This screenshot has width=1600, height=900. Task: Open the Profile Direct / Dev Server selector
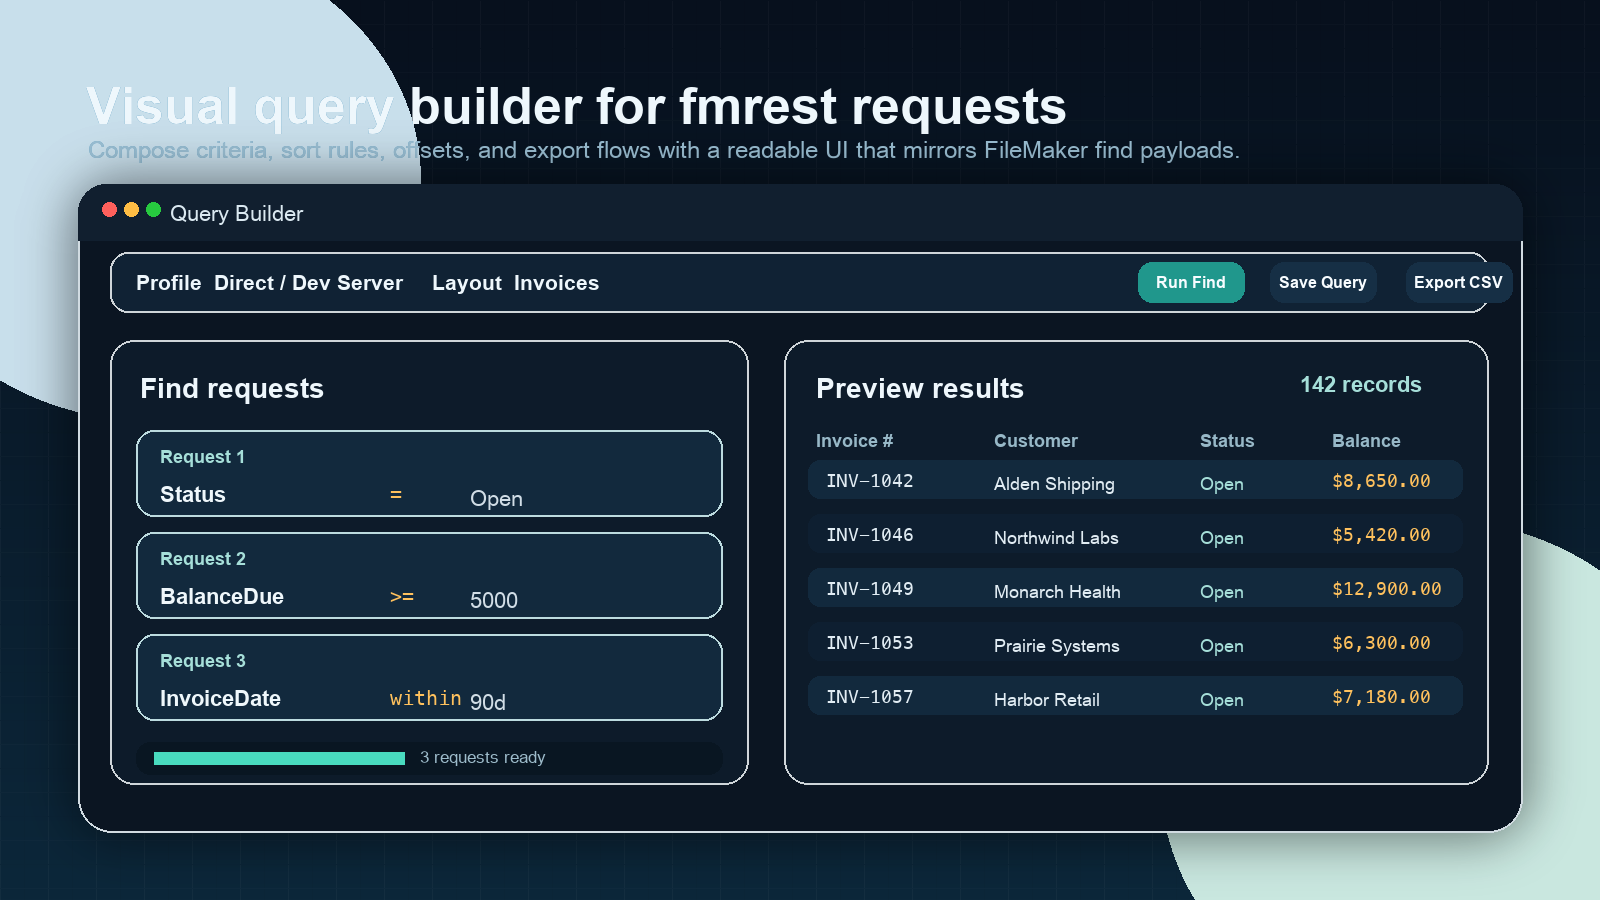(x=270, y=283)
